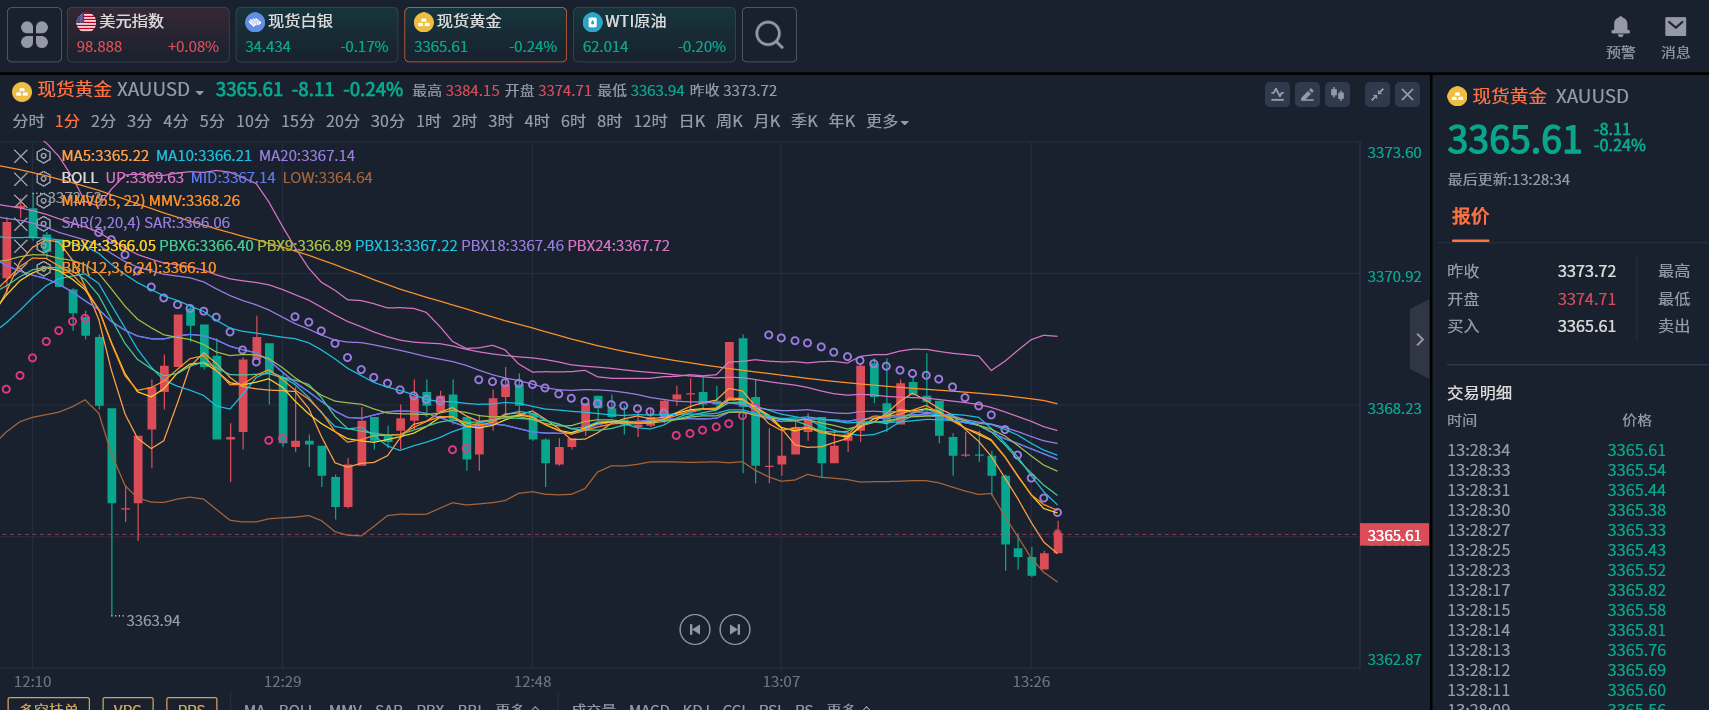Open settings gear for BBI indicator
1709x710 pixels.
(43, 268)
